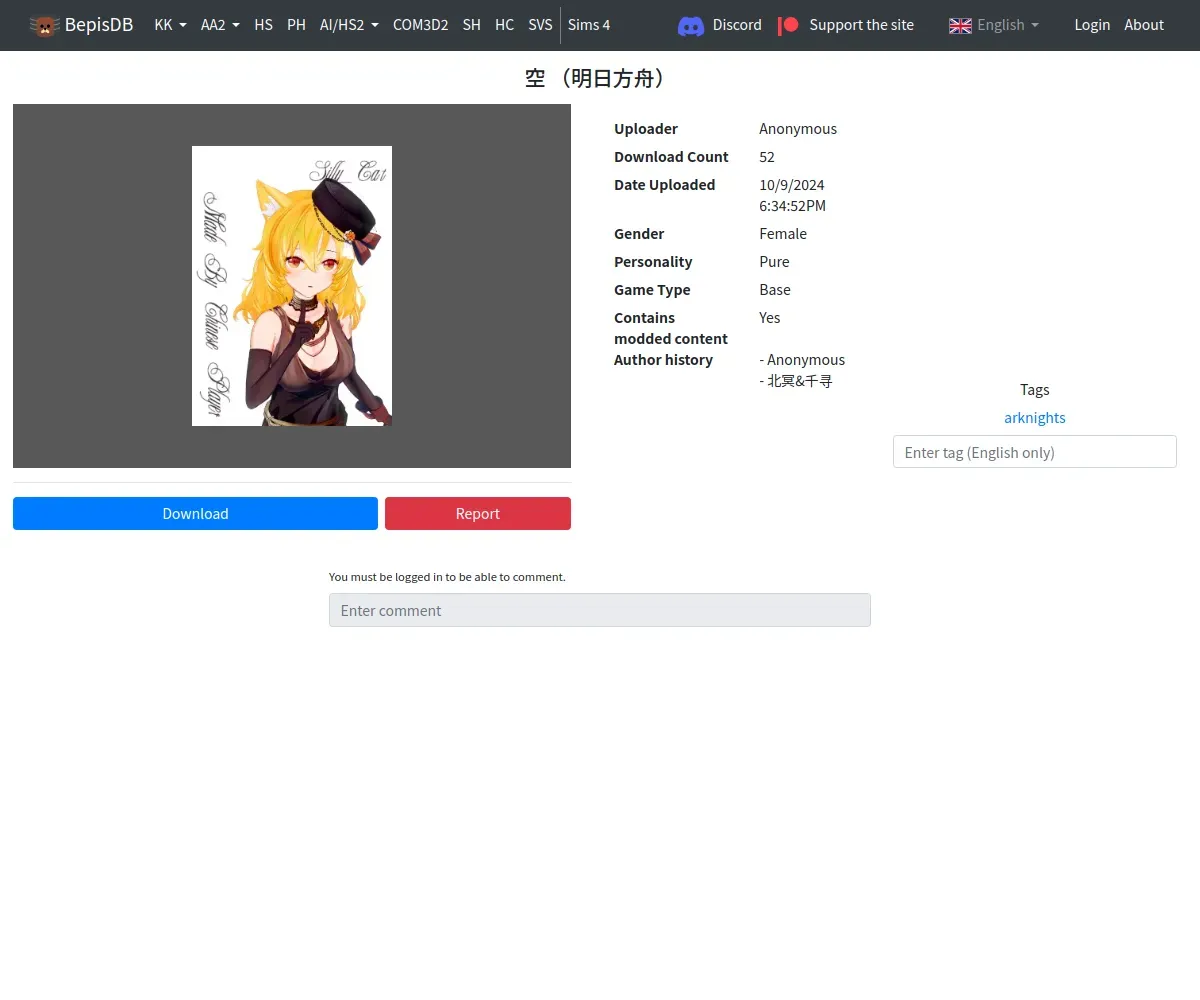1200x1000 pixels.
Task: Click the Login link
Action: [x=1092, y=25]
